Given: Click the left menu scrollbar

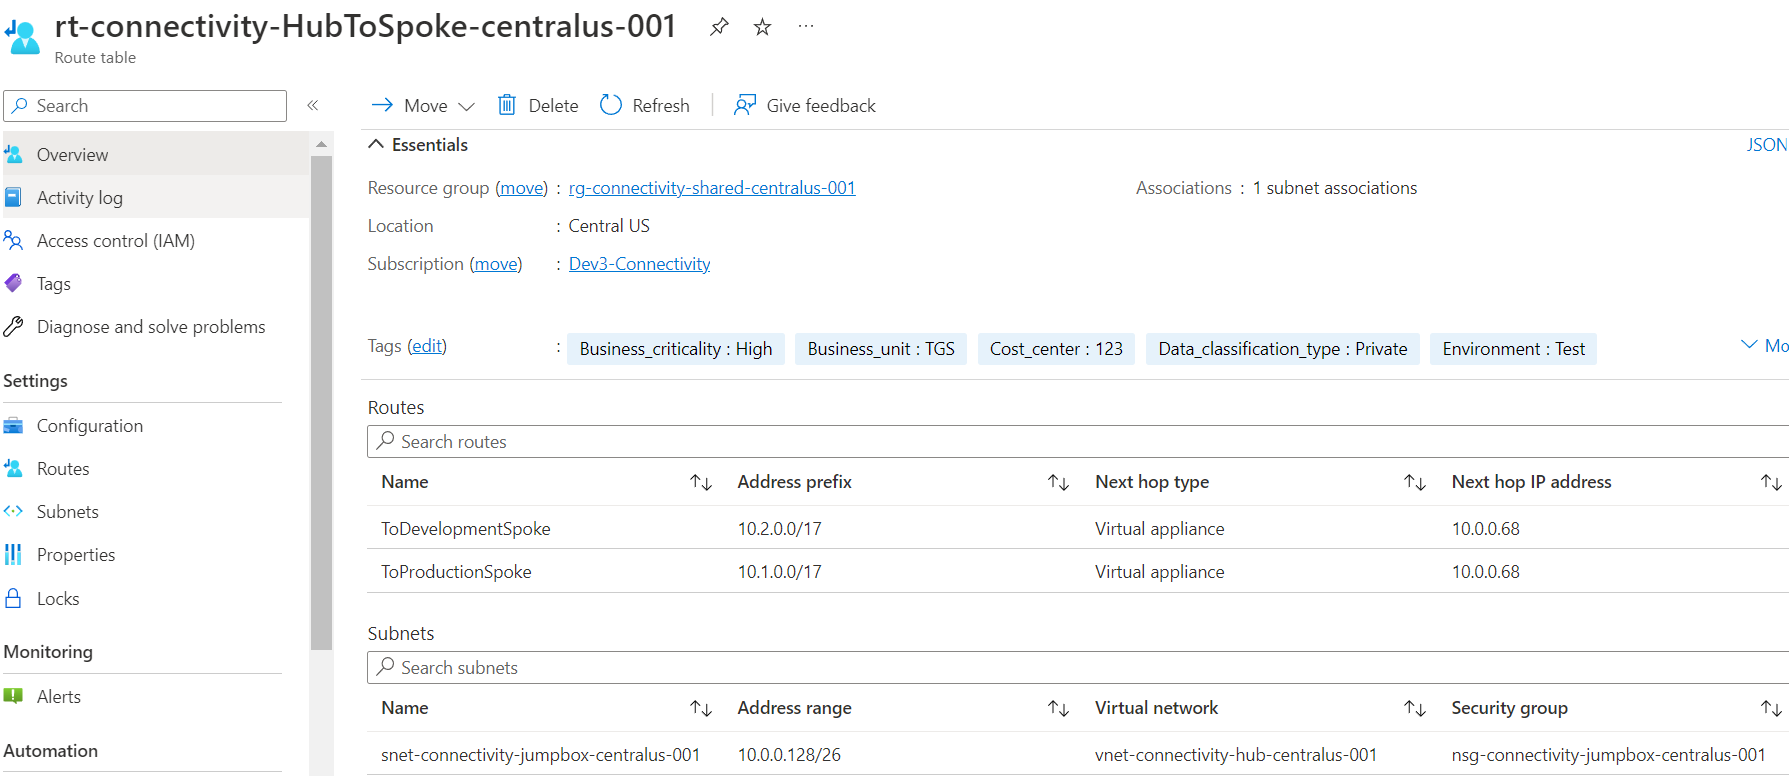Looking at the screenshot, I should click(321, 400).
